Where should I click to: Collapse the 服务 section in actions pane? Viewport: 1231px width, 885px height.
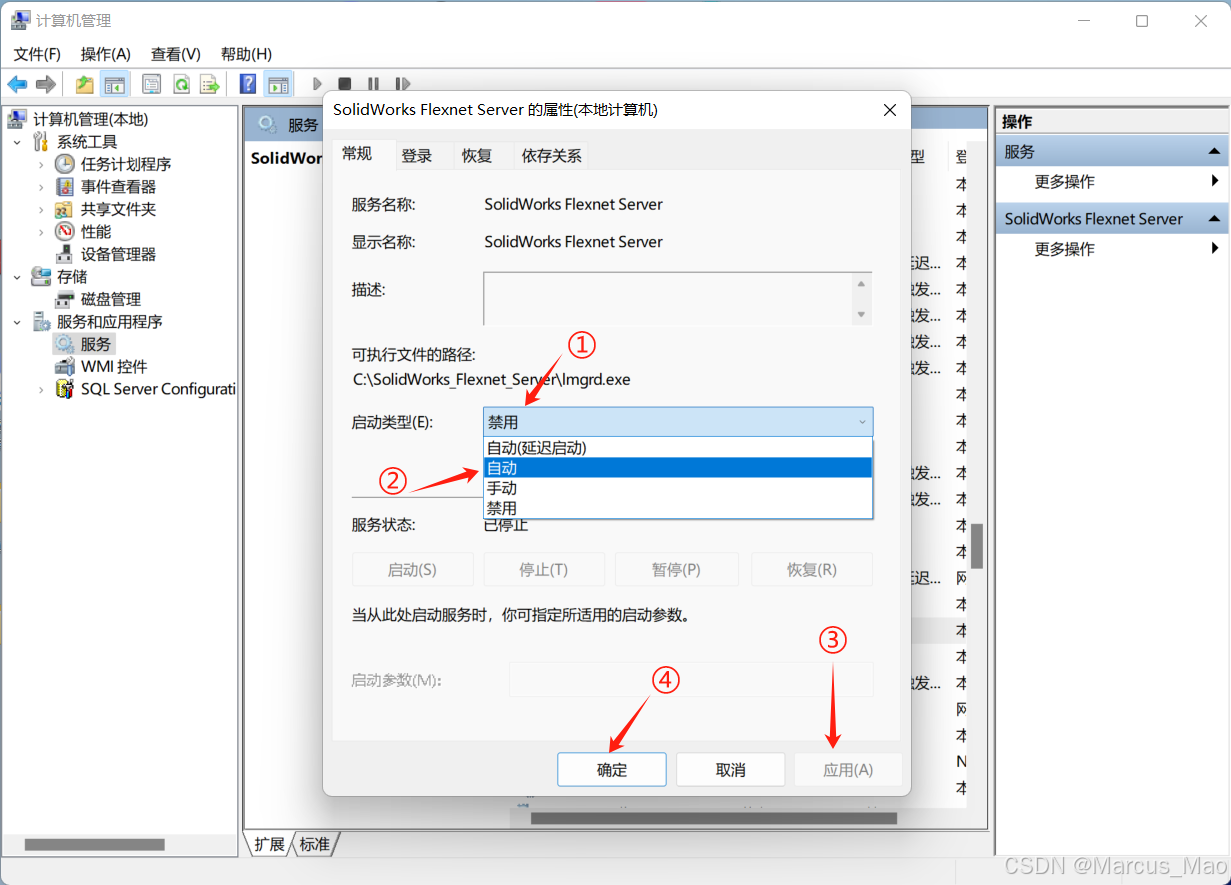click(x=1214, y=152)
